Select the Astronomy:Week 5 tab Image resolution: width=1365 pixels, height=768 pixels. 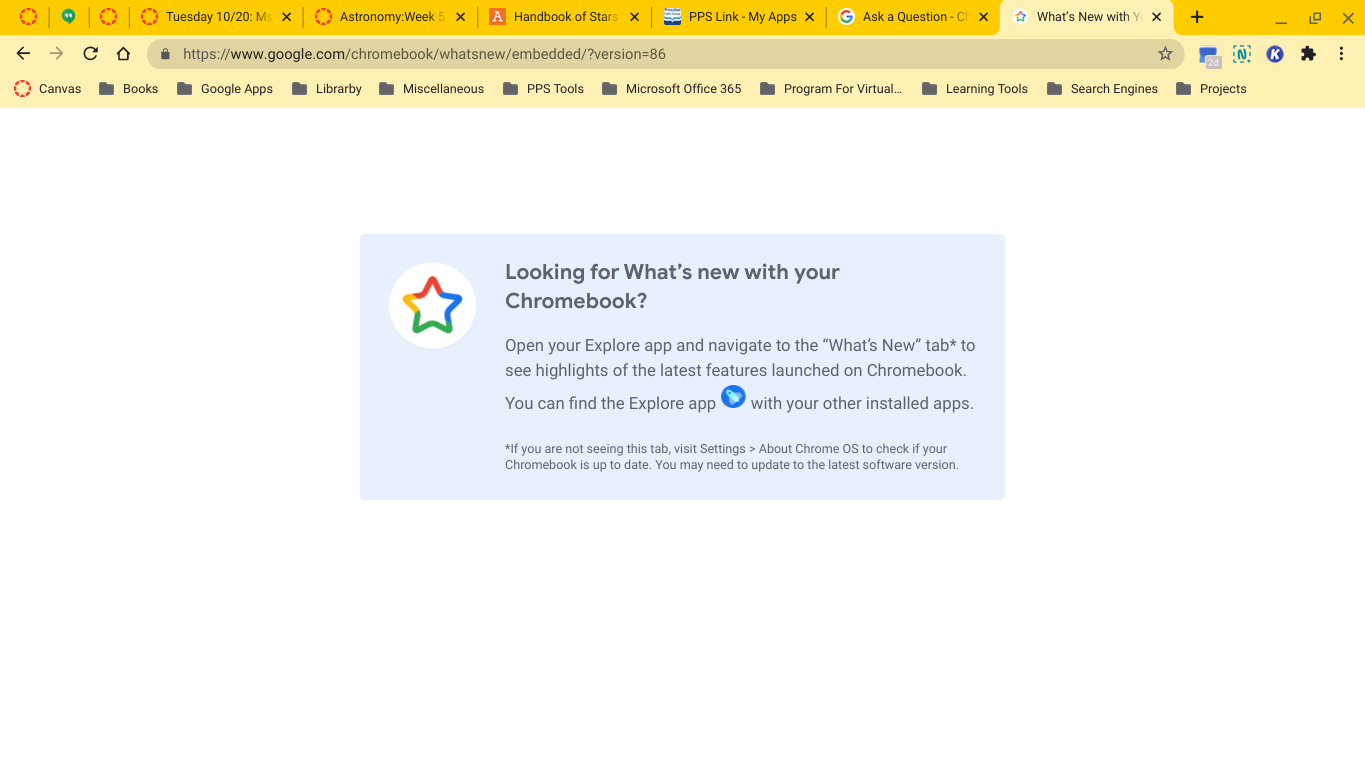385,16
